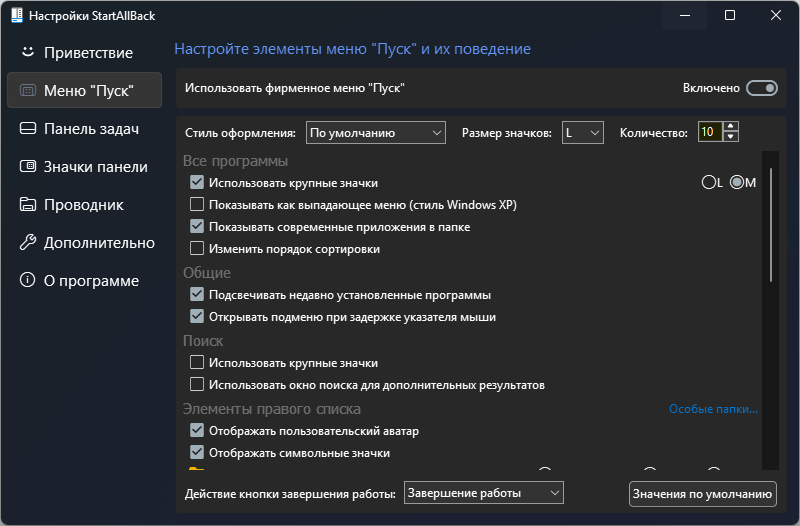Click the Значки панели sidebar icon
Image resolution: width=800 pixels, height=526 pixels.
coord(28,167)
